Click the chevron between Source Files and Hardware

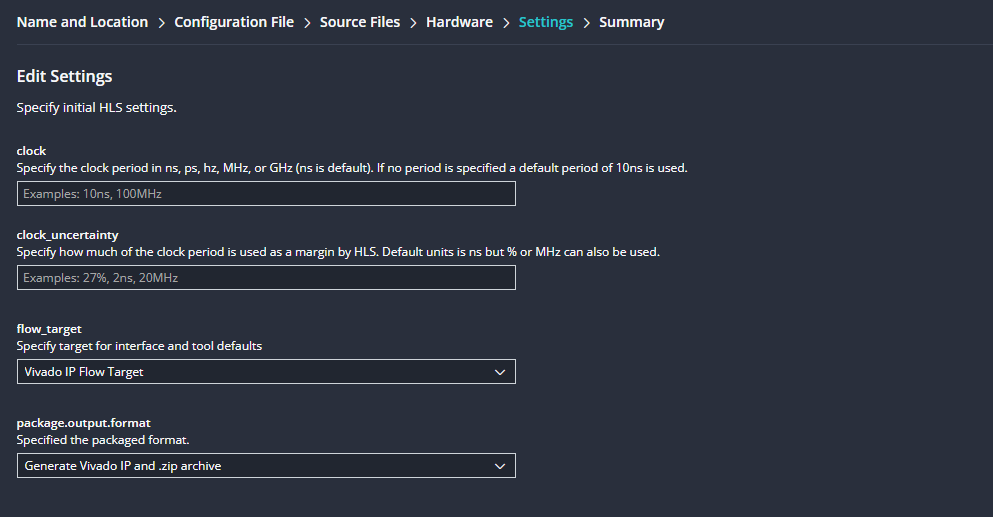[413, 22]
